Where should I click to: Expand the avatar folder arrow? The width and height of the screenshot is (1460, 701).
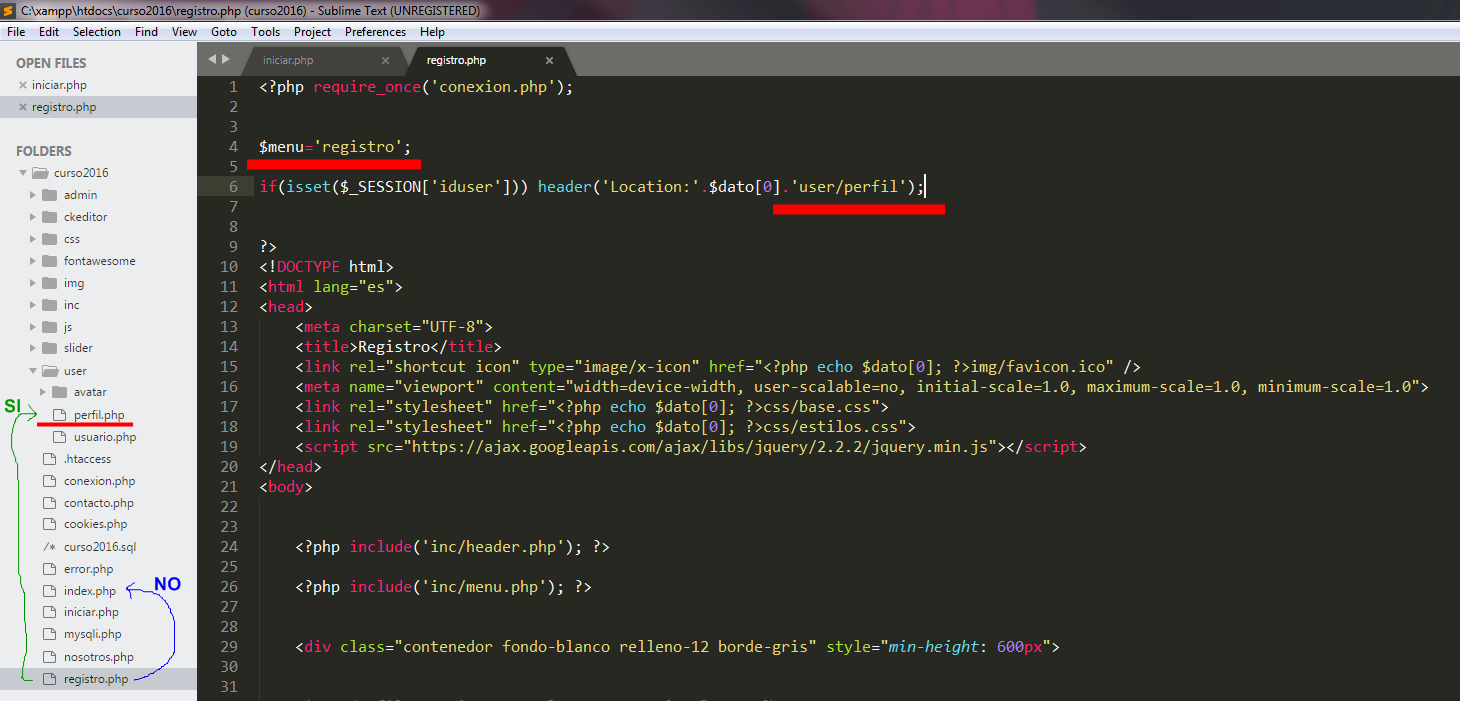[43, 392]
